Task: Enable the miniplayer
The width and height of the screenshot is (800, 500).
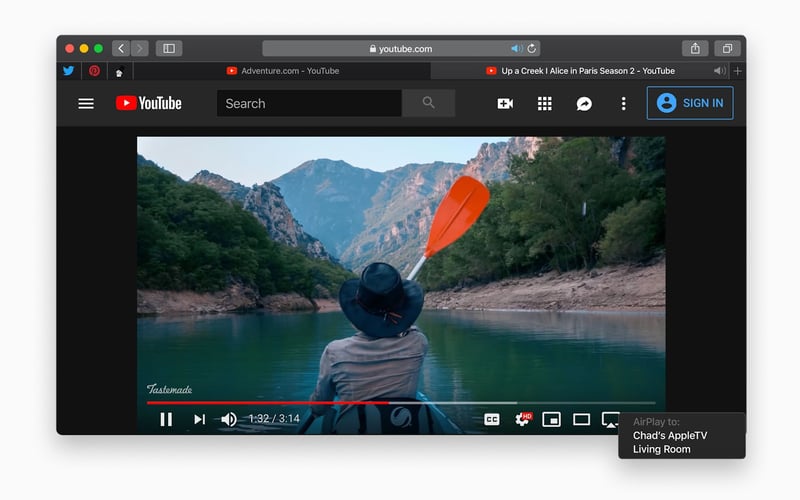Action: tap(552, 419)
